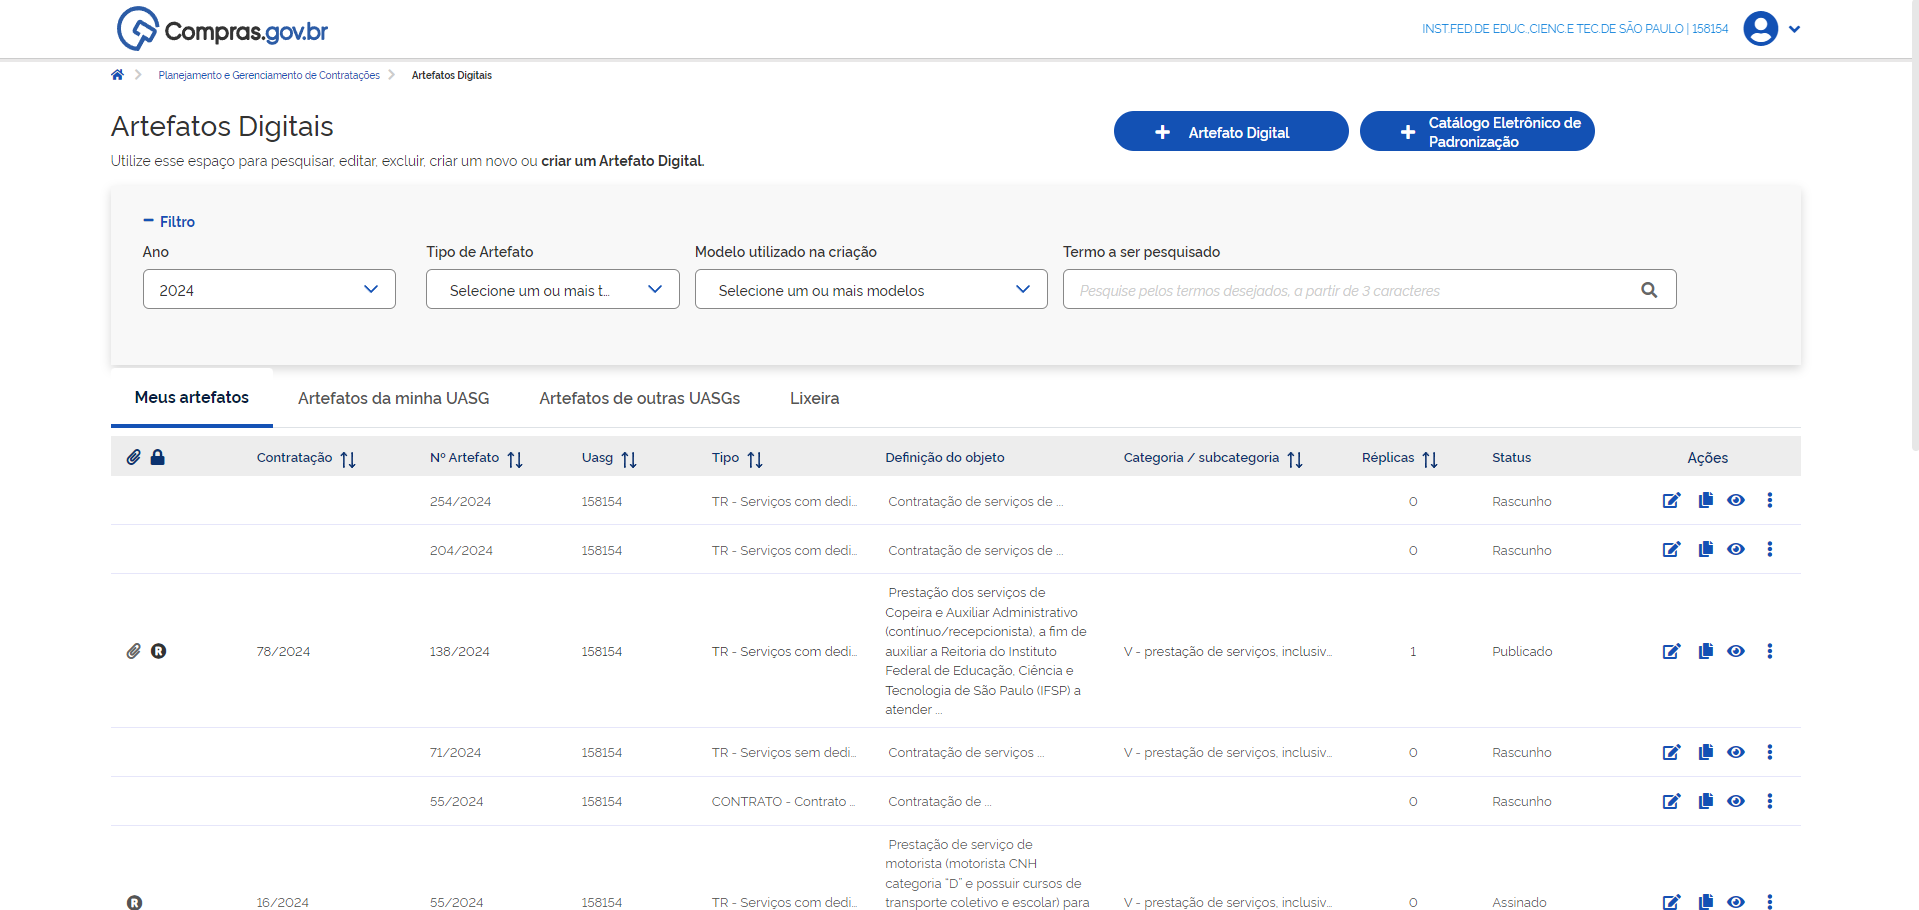
Task: View artefato 71/2024 with eye icon
Action: [1736, 752]
